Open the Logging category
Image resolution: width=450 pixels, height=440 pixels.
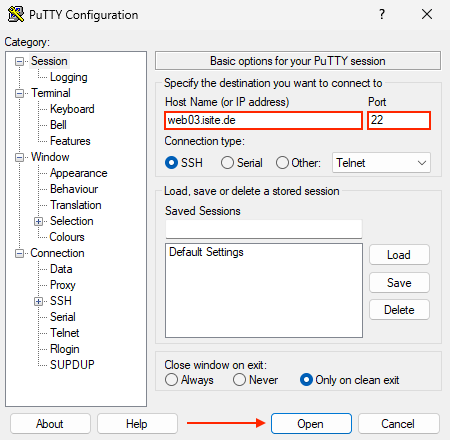coord(69,77)
